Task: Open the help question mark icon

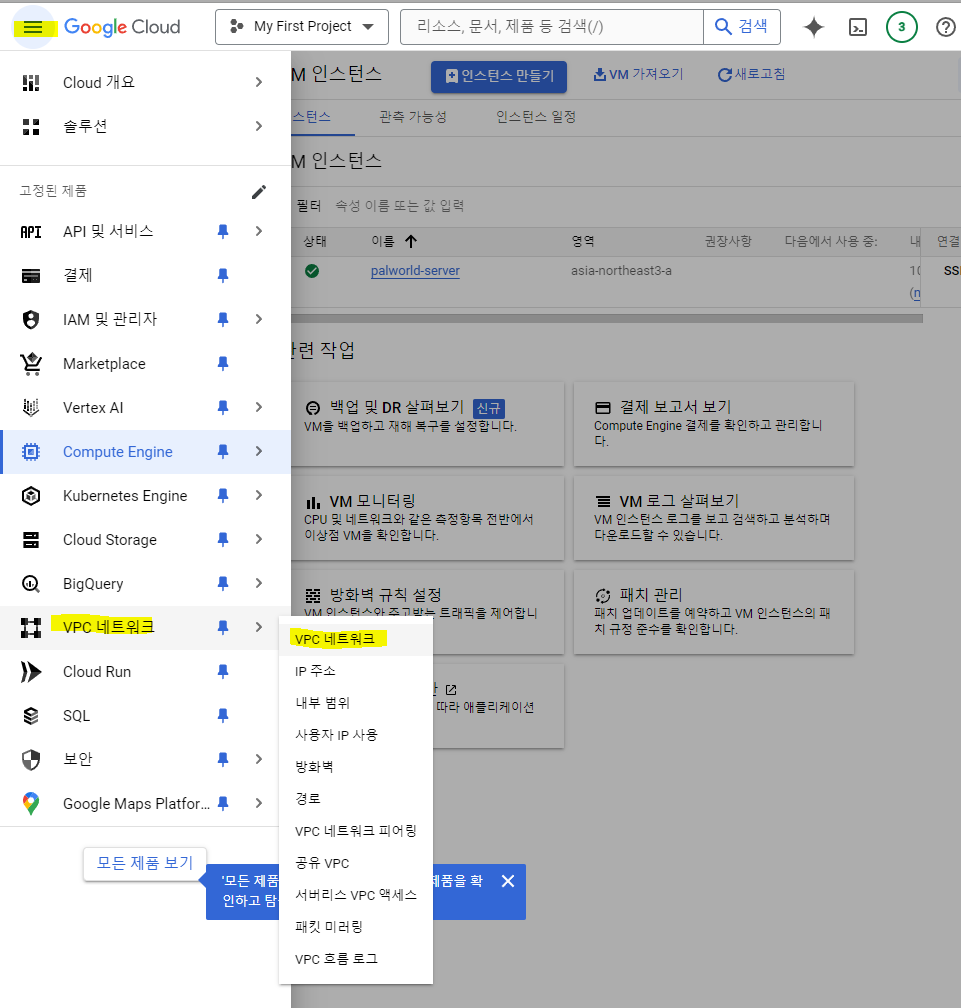Action: click(x=946, y=27)
